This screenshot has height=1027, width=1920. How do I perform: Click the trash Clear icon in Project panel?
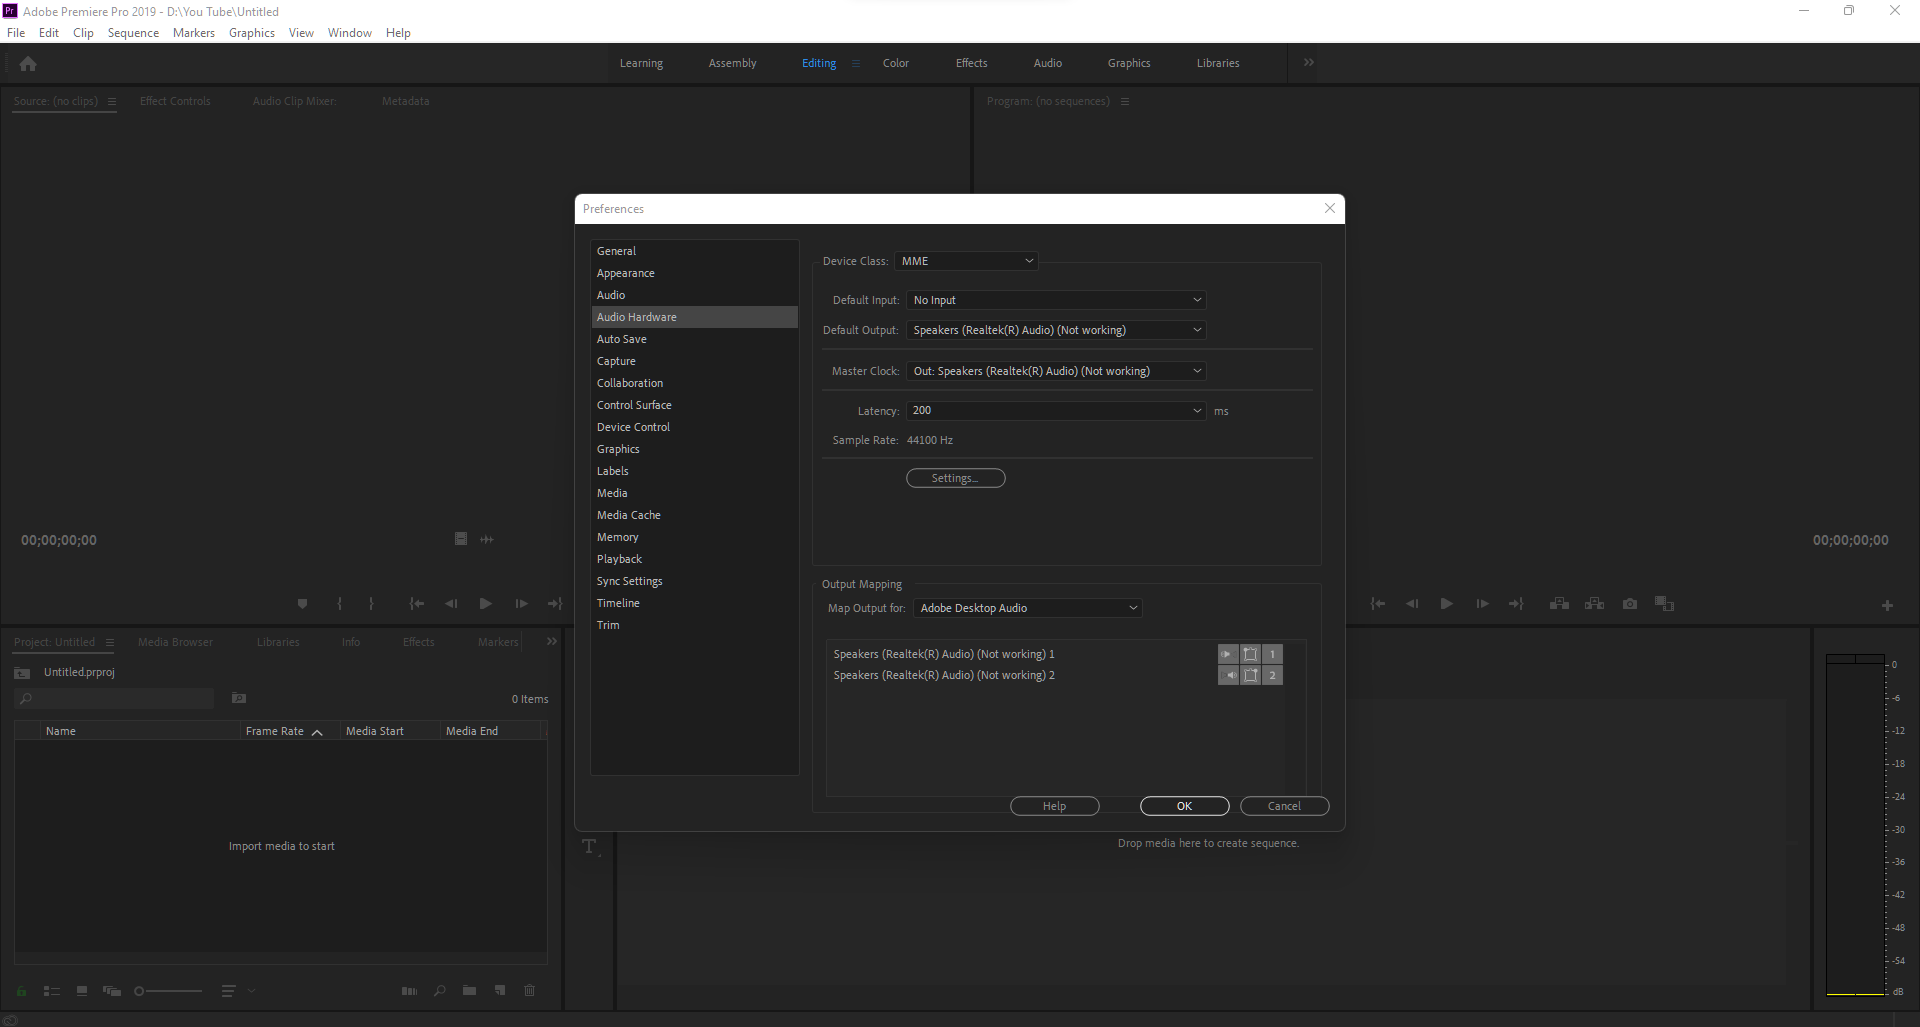pos(530,991)
